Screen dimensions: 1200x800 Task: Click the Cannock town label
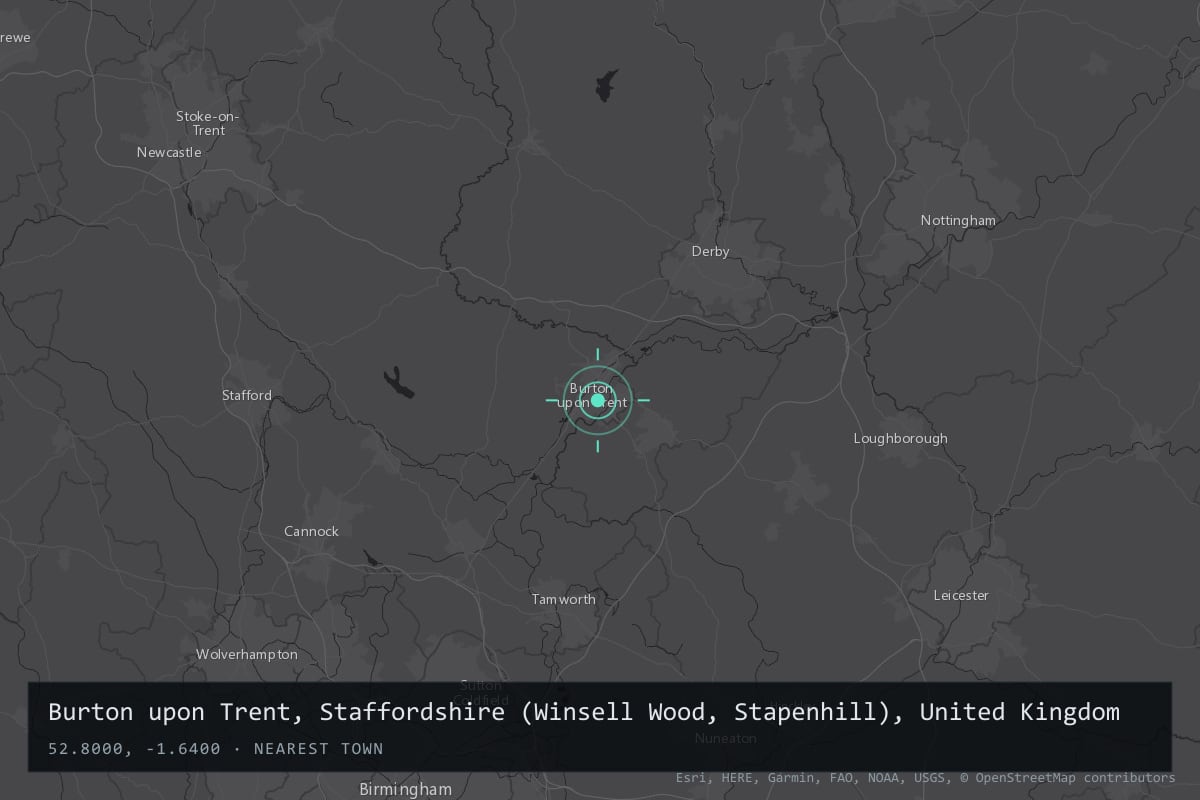311,531
